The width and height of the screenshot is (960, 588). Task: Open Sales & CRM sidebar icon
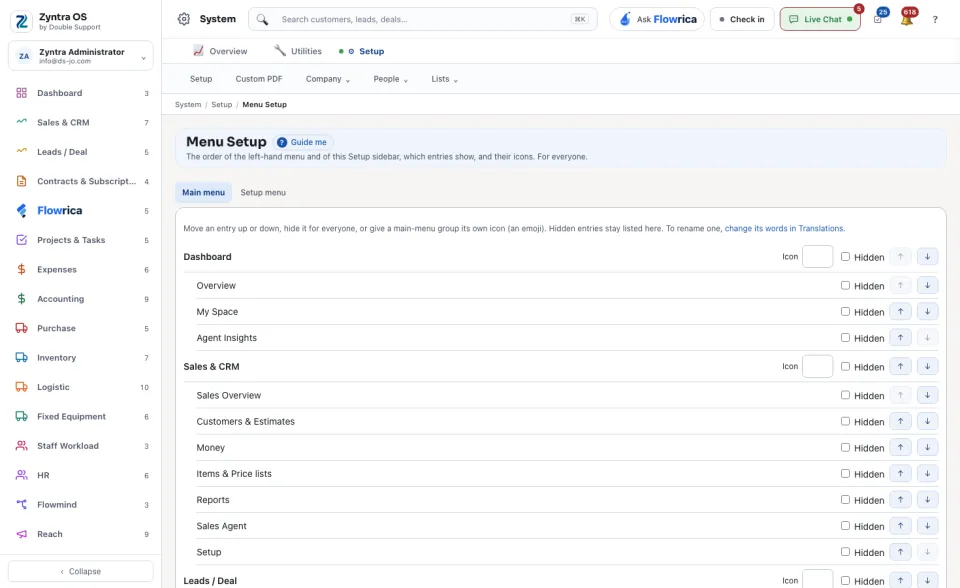pos(21,122)
